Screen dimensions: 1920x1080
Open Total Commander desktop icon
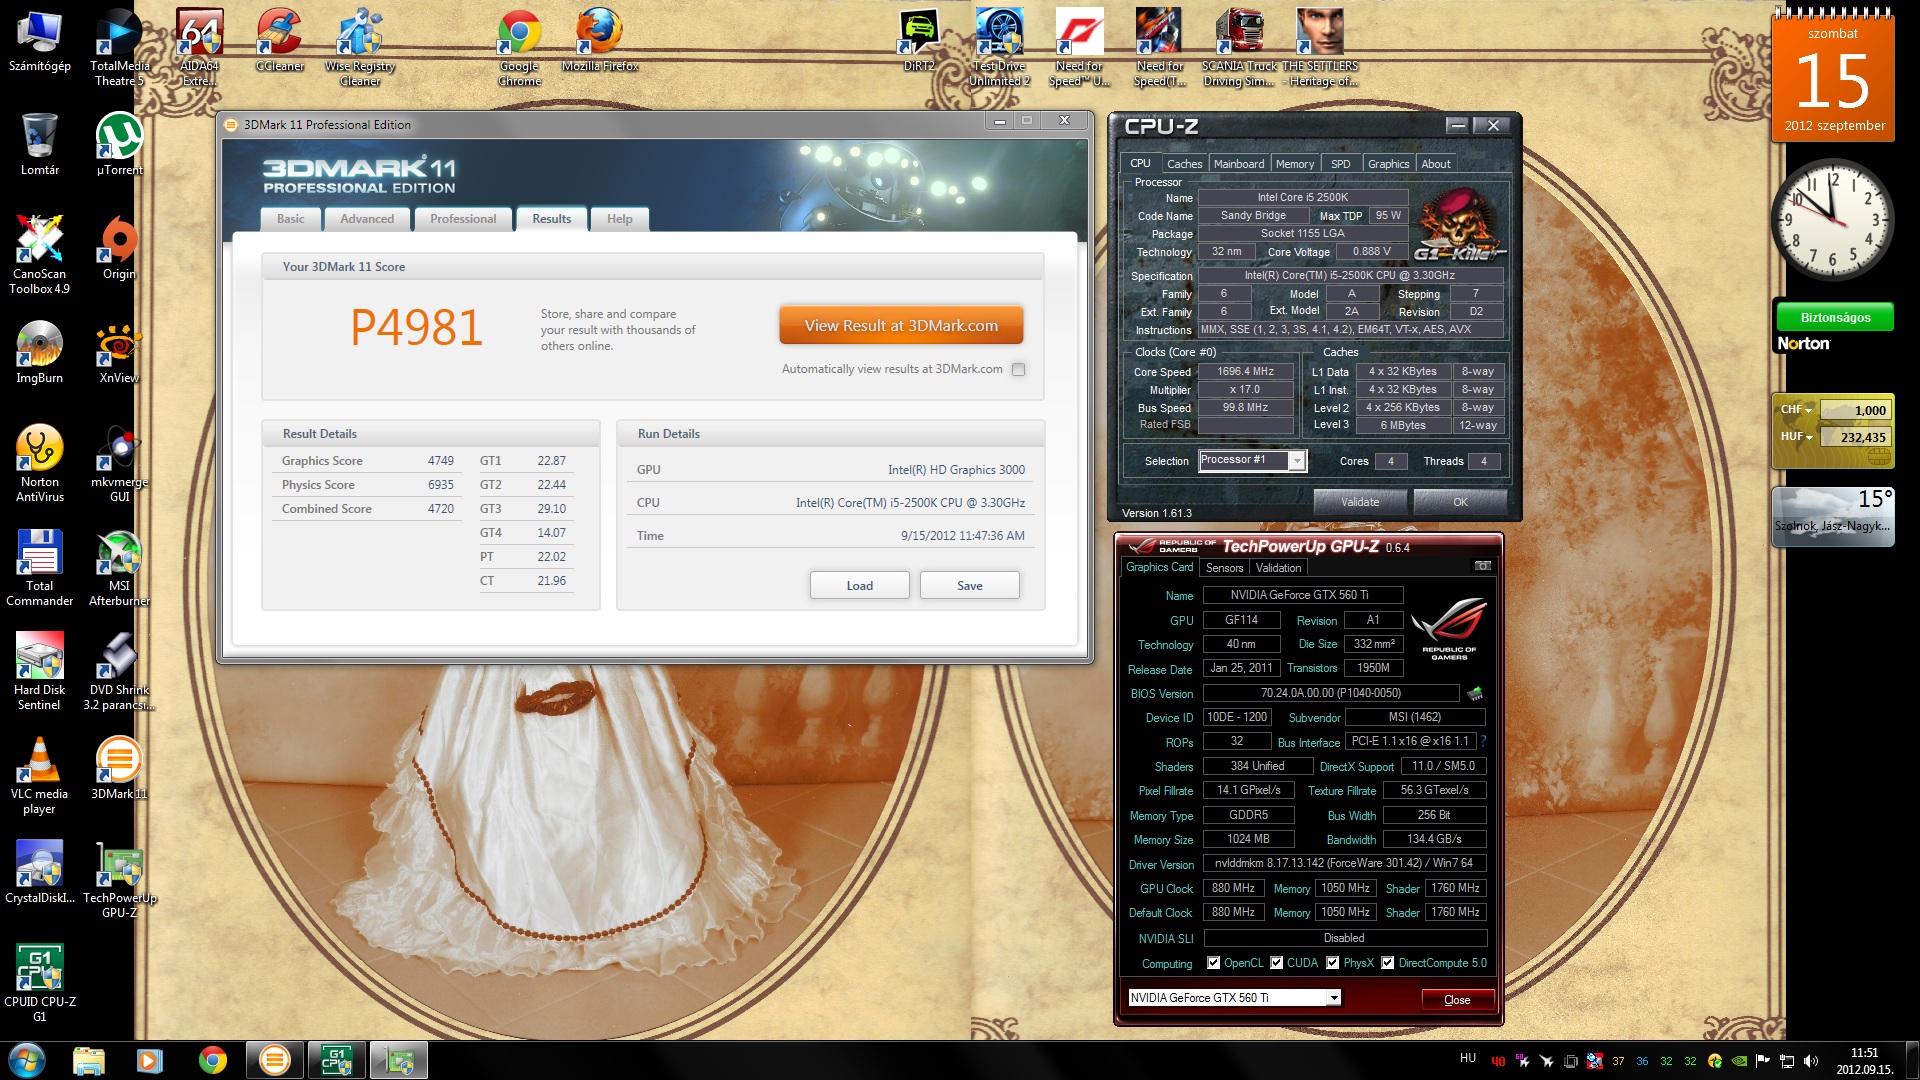40,568
